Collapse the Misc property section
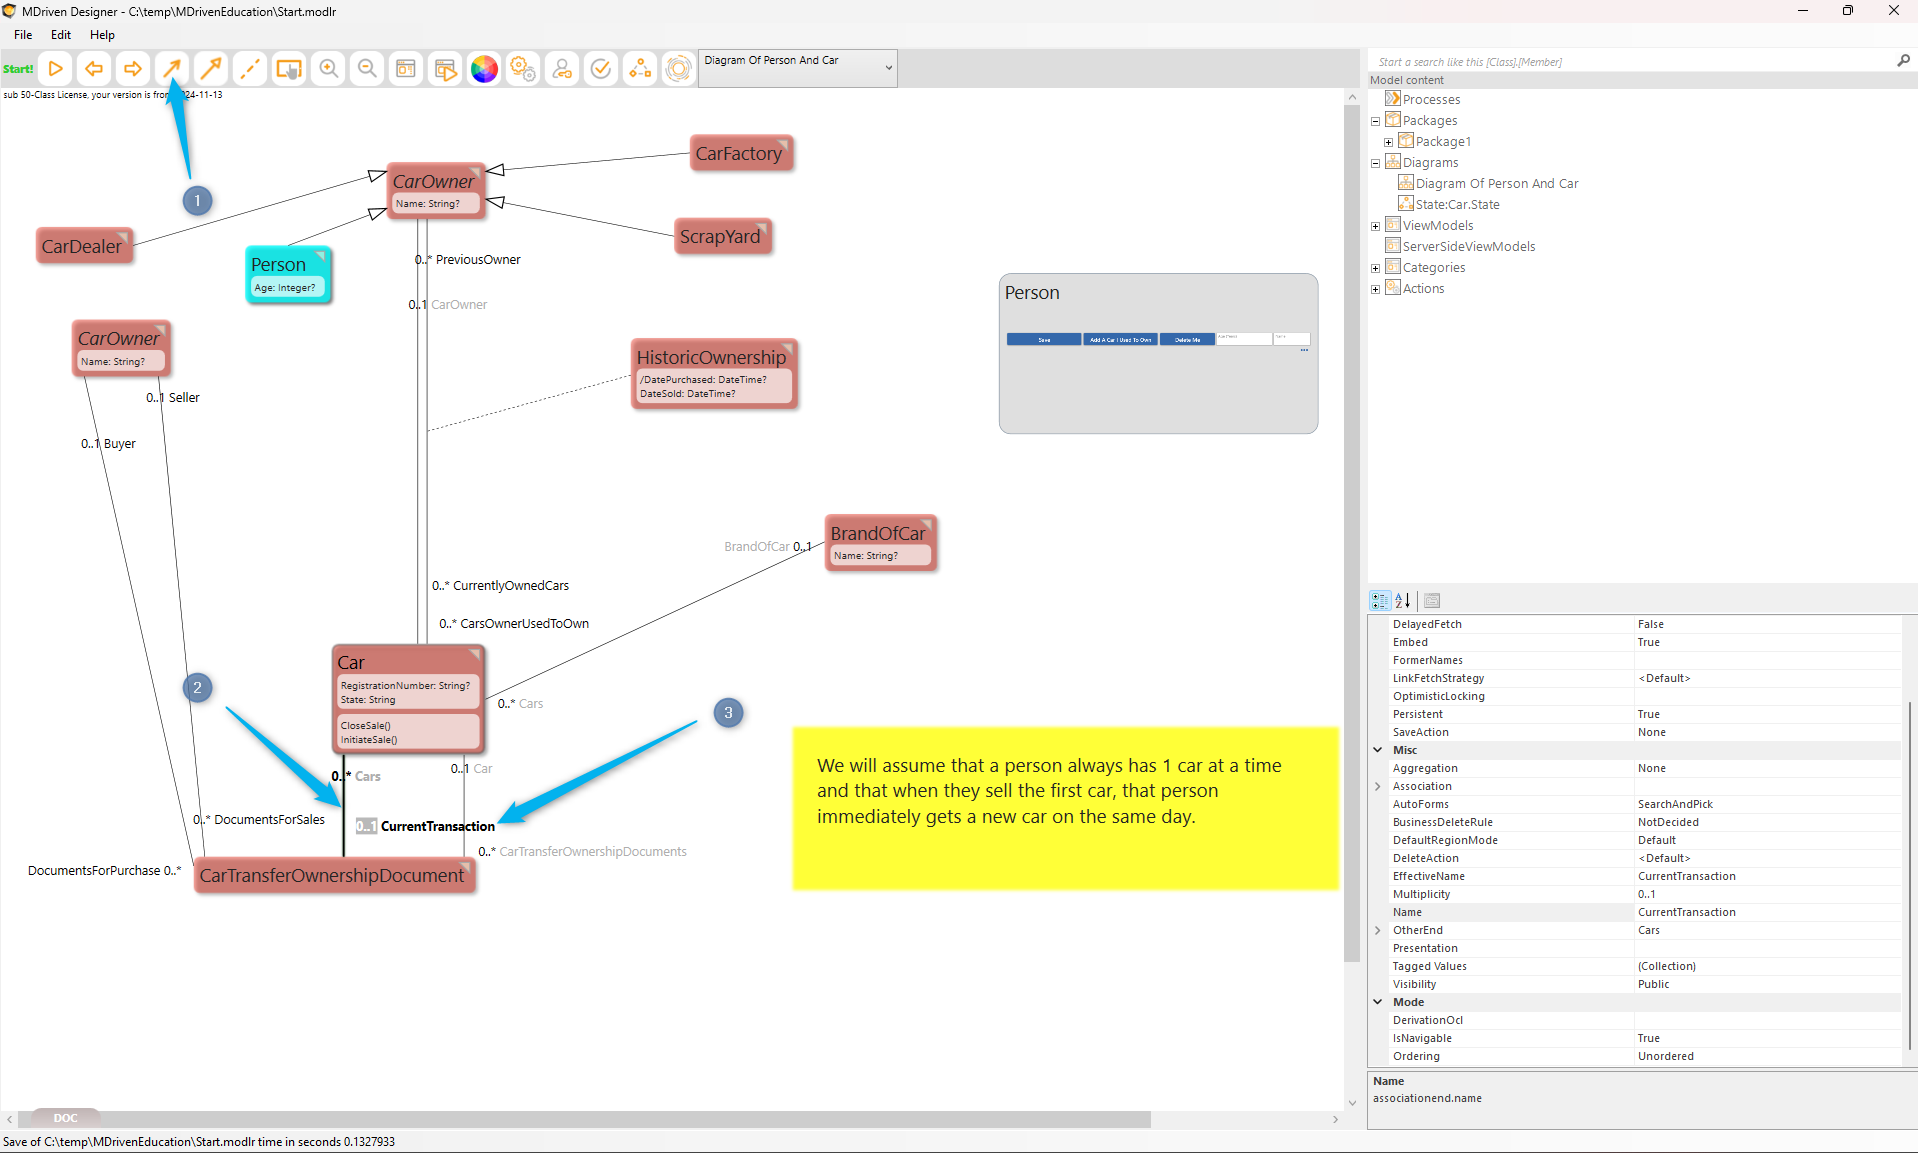This screenshot has height=1153, width=1918. coord(1378,750)
